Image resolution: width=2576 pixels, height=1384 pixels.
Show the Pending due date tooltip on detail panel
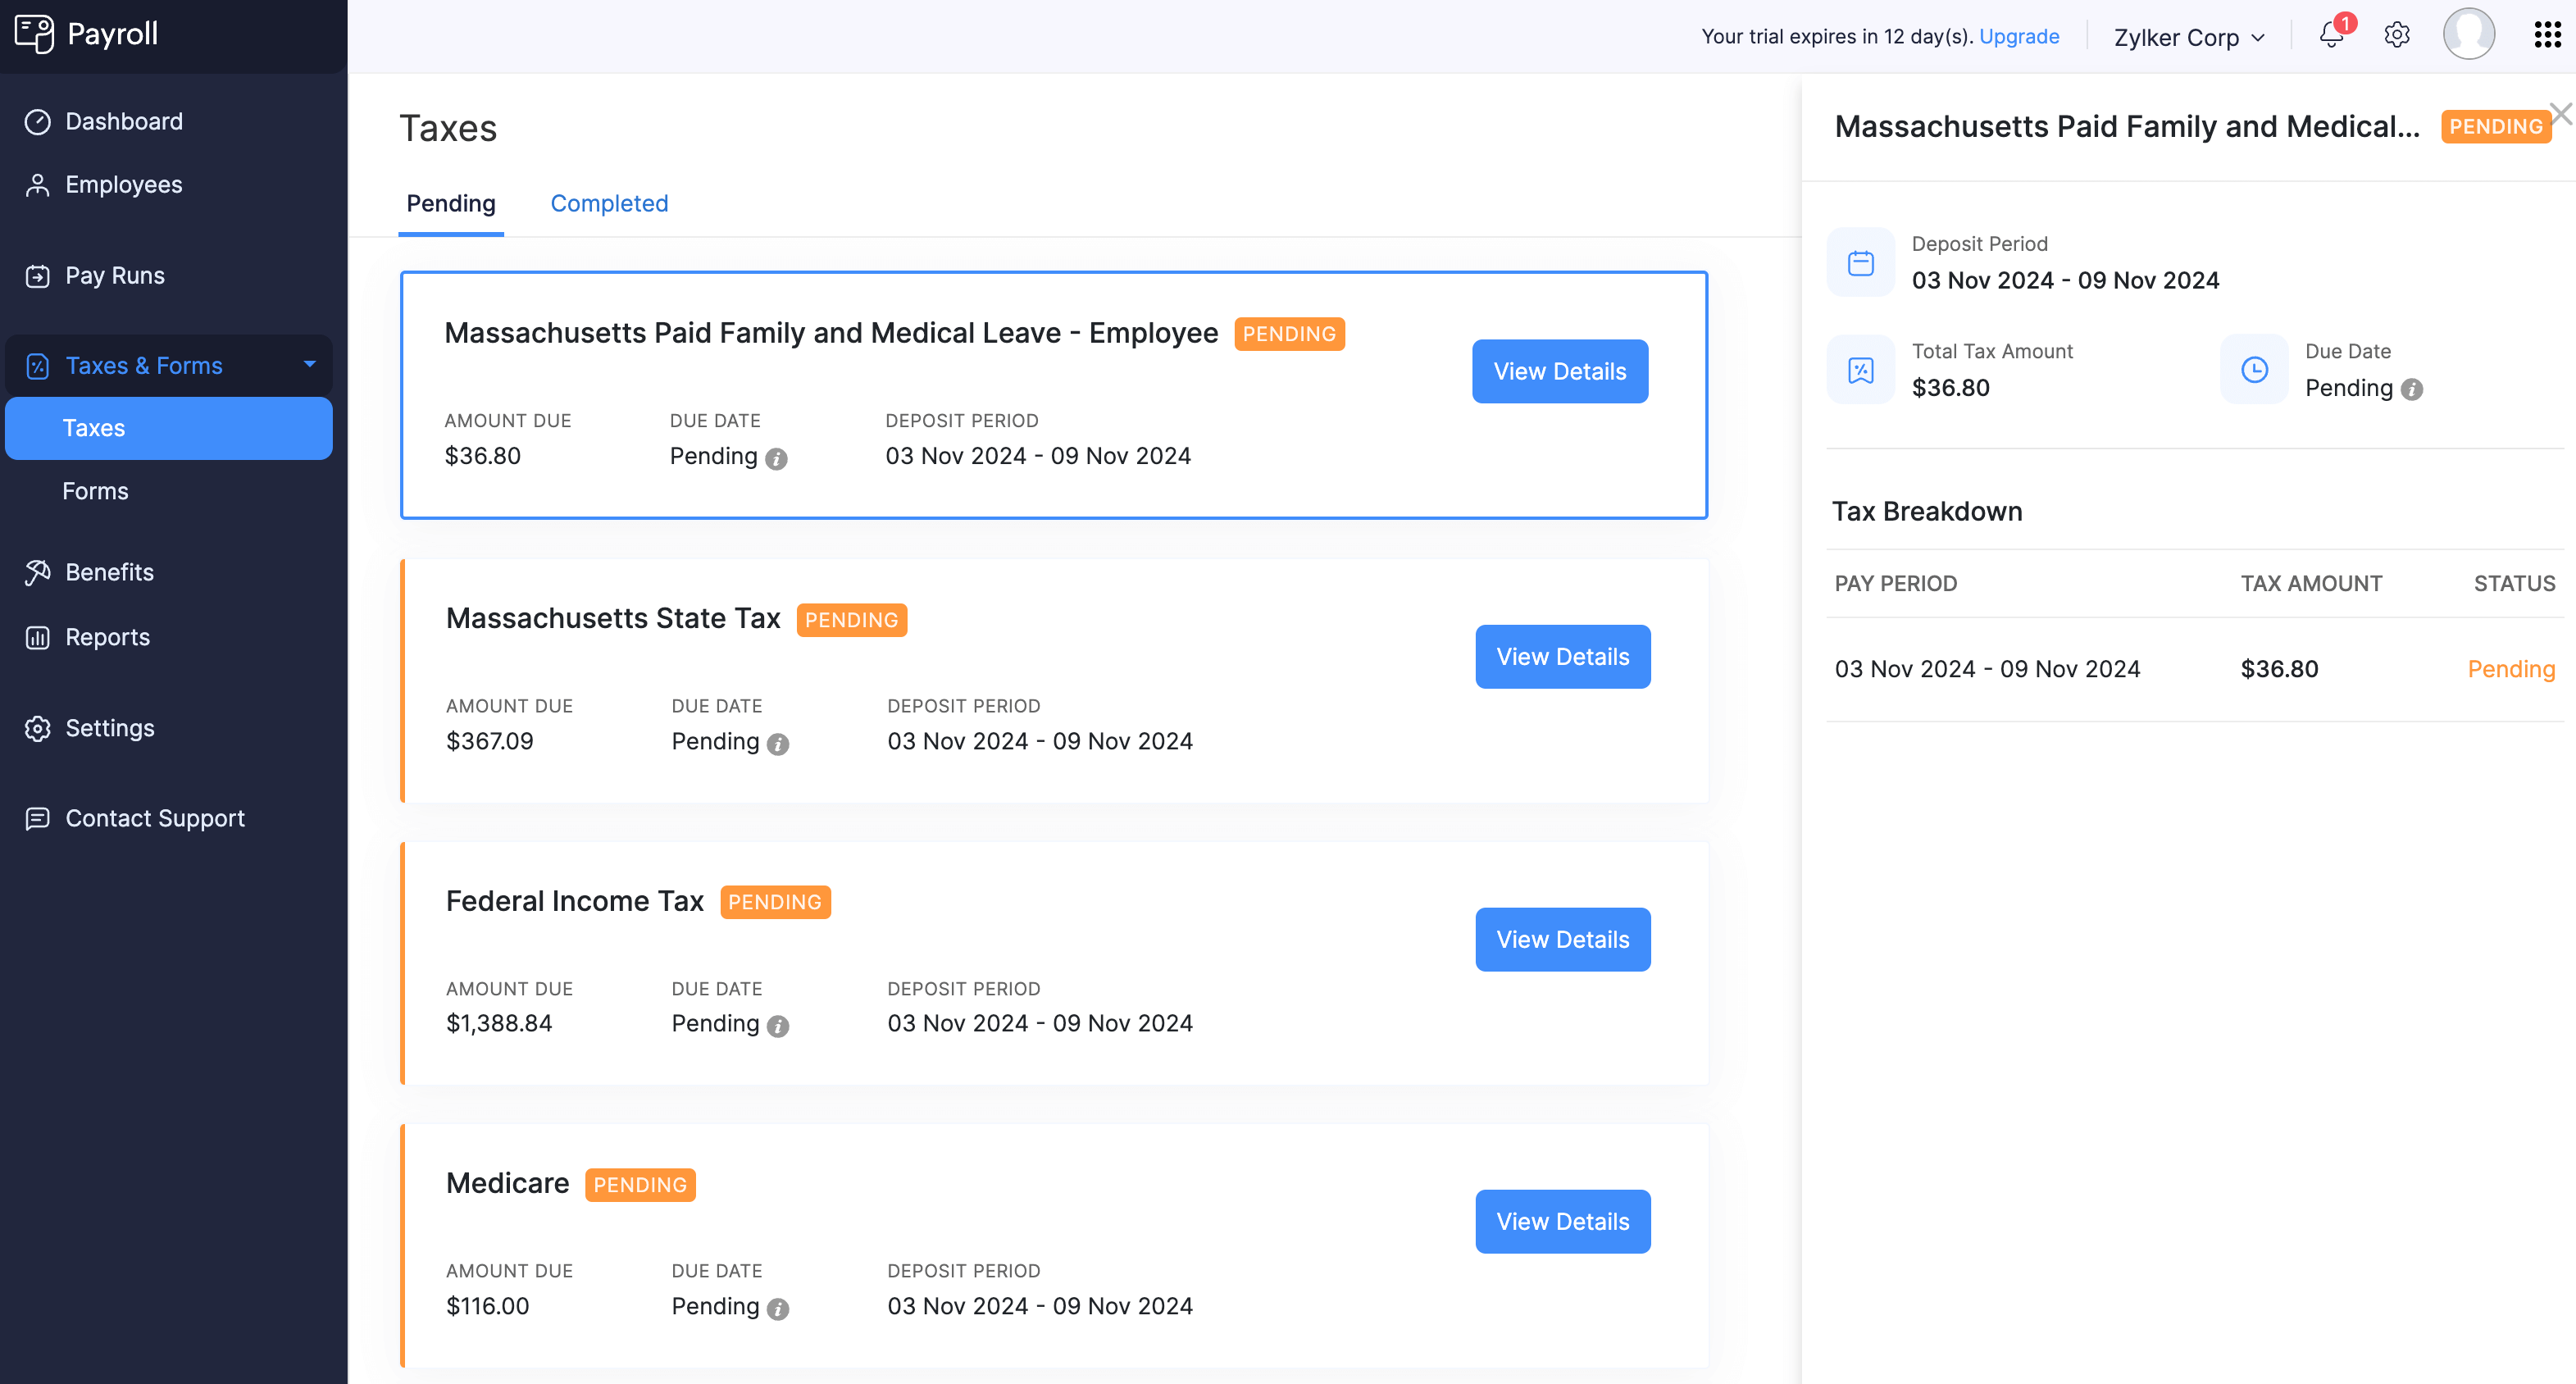(2414, 389)
